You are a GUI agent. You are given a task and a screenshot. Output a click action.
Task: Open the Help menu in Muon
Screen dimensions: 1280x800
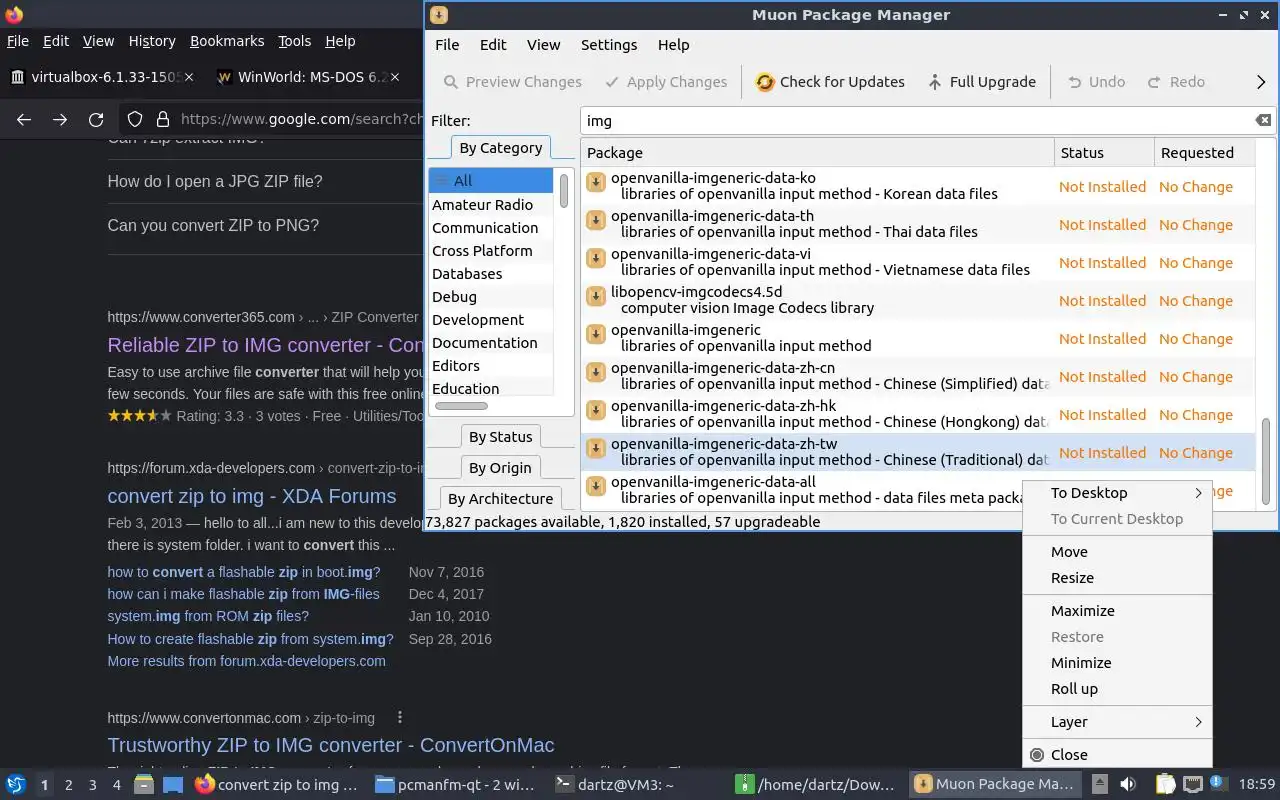(673, 45)
